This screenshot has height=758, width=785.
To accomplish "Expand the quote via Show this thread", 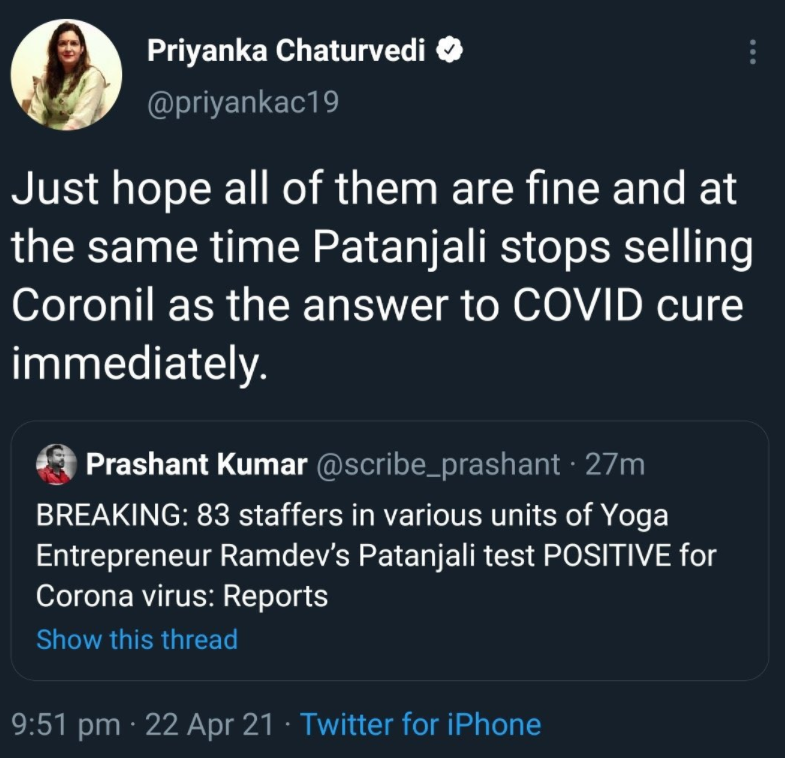I will pyautogui.click(x=137, y=639).
